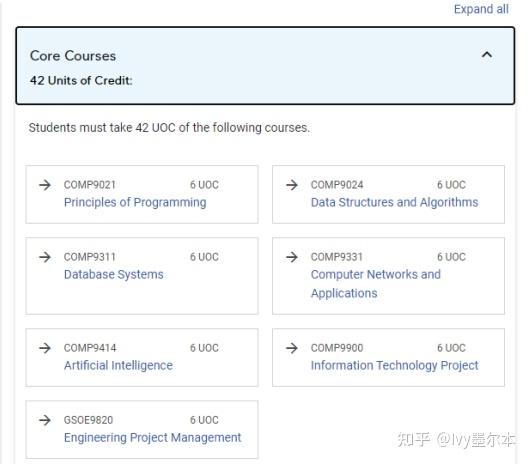The width and height of the screenshot is (529, 464).
Task: Open the Artificial Intelligence course link
Action: [118, 365]
